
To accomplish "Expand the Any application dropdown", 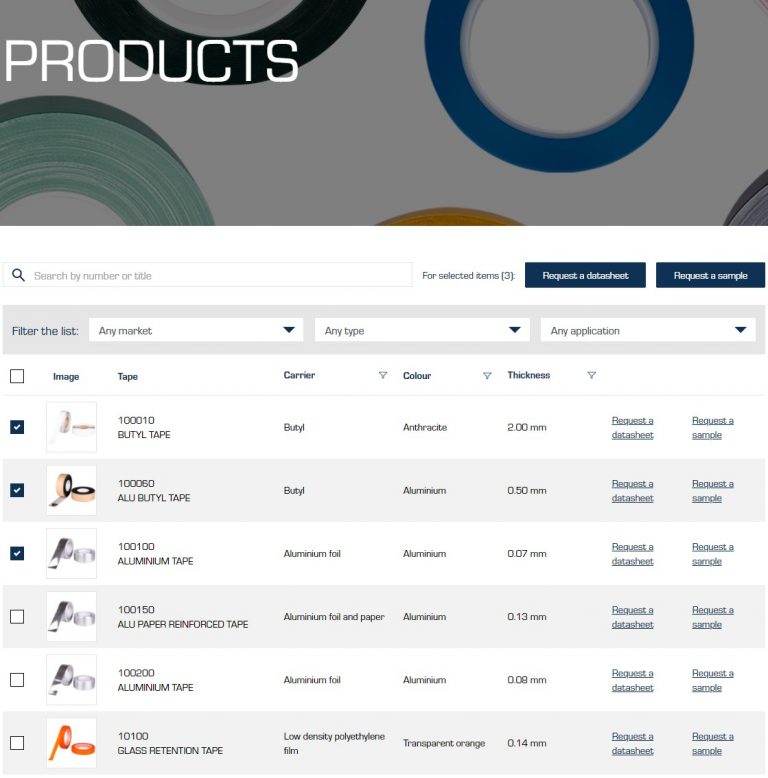I will pos(647,330).
